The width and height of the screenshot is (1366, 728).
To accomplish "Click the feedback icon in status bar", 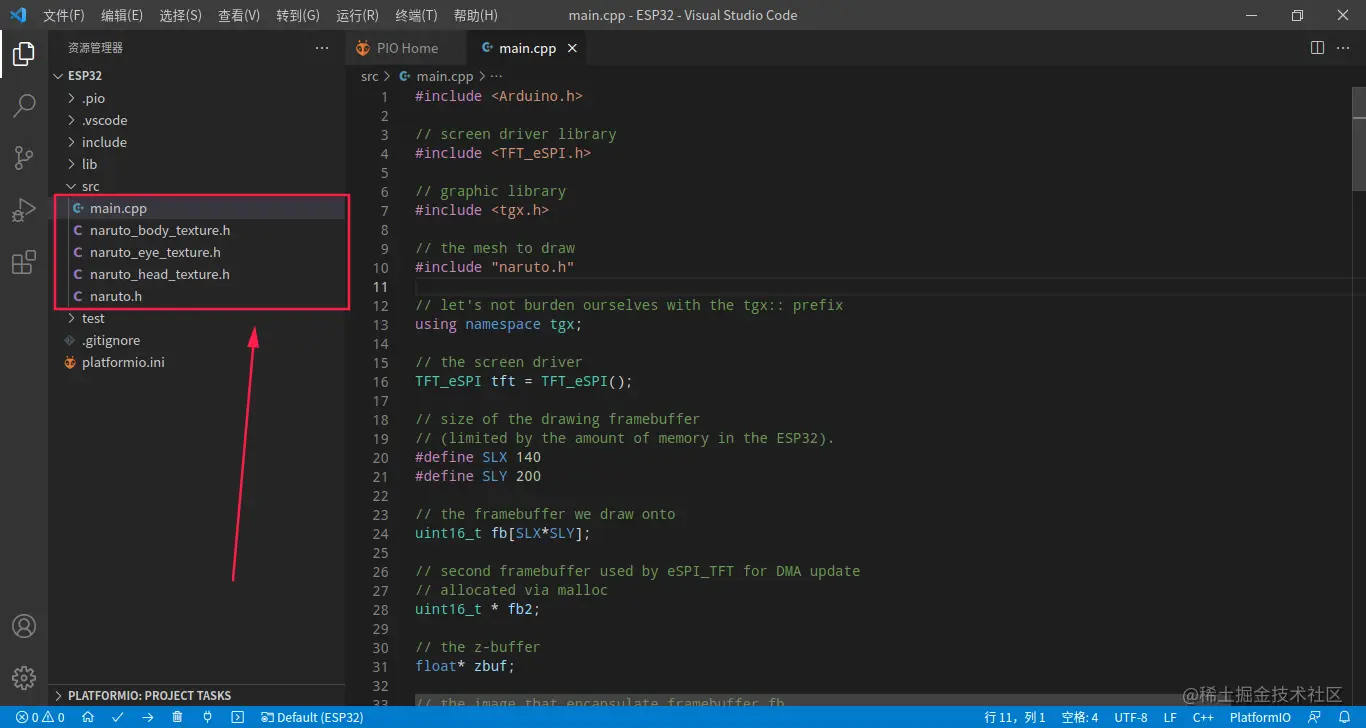I will [1315, 717].
